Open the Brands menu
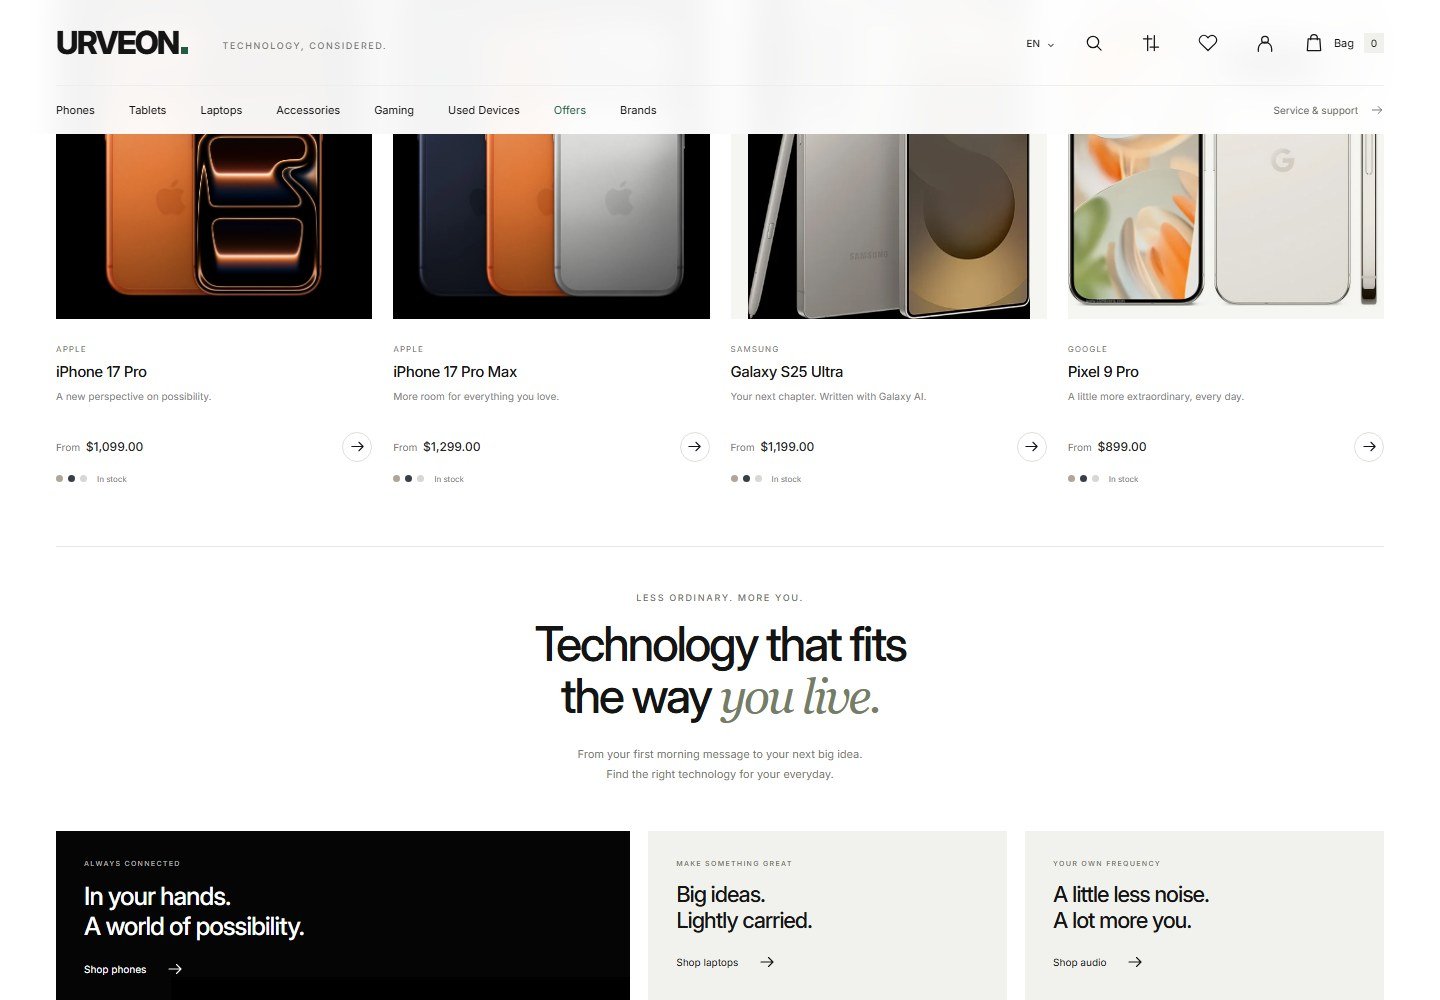The width and height of the screenshot is (1440, 1000). click(x=638, y=110)
